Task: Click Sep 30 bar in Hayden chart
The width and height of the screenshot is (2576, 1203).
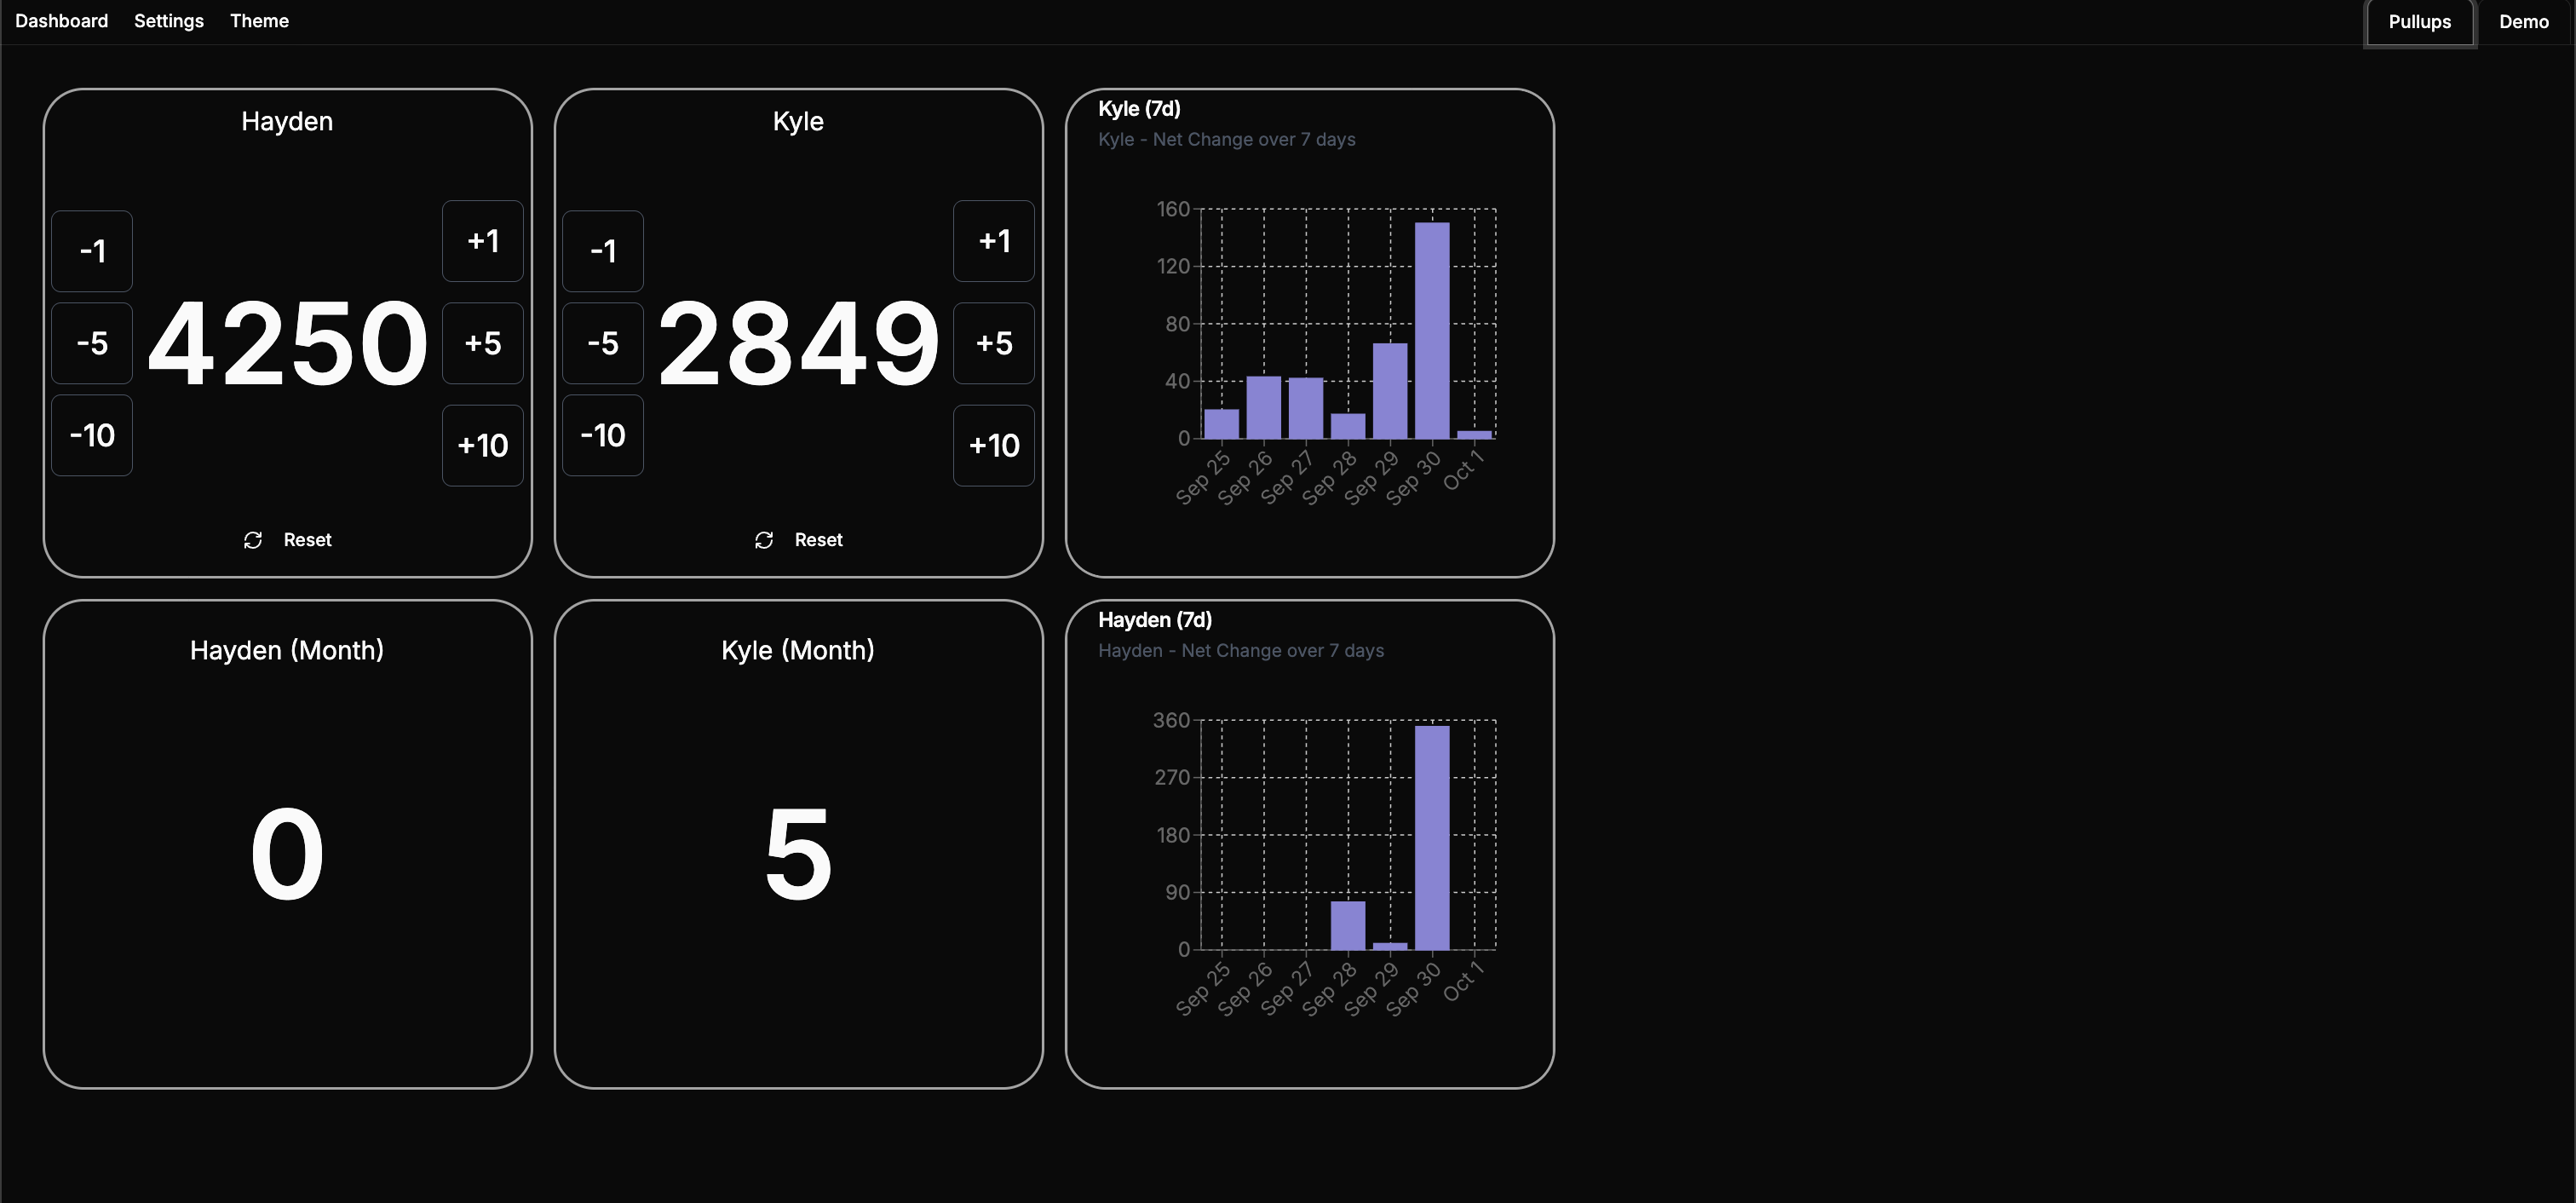Action: pos(1432,837)
